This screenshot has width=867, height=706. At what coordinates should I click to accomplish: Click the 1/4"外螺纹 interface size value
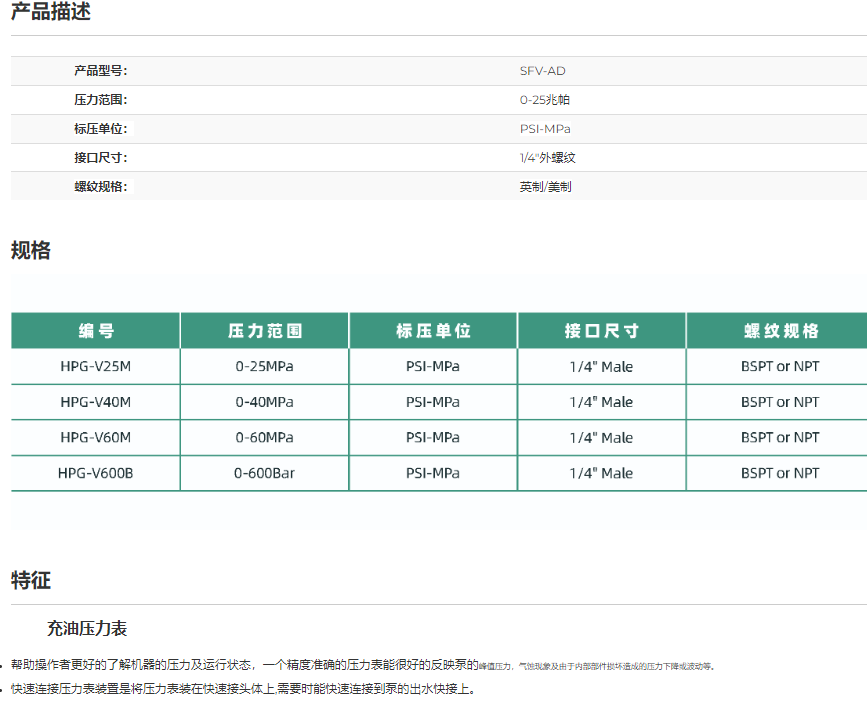pyautogui.click(x=547, y=158)
